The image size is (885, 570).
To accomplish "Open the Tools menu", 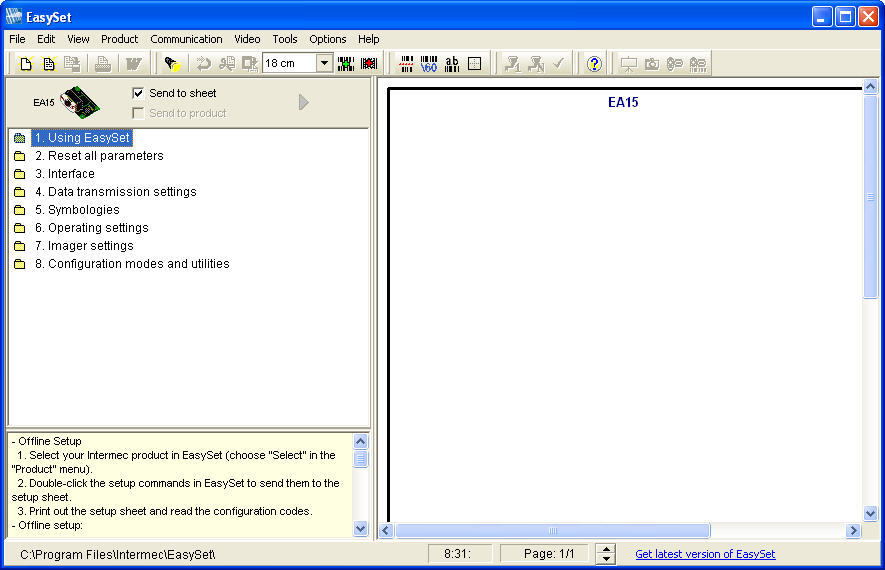I will 284,39.
